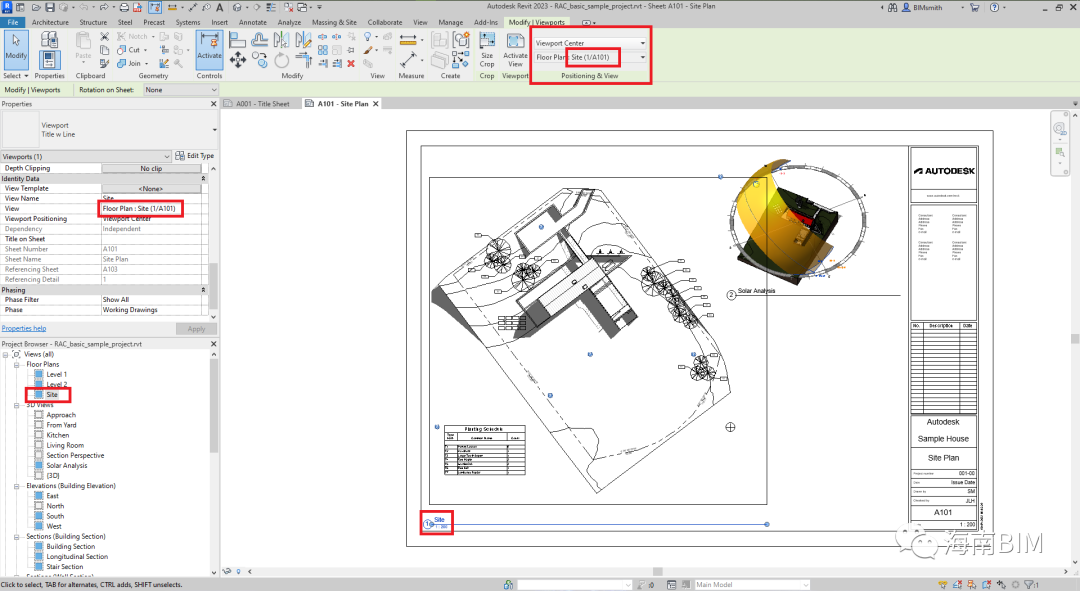The width and height of the screenshot is (1080, 591).
Task: Click the Activate Controls button
Action: (209, 49)
